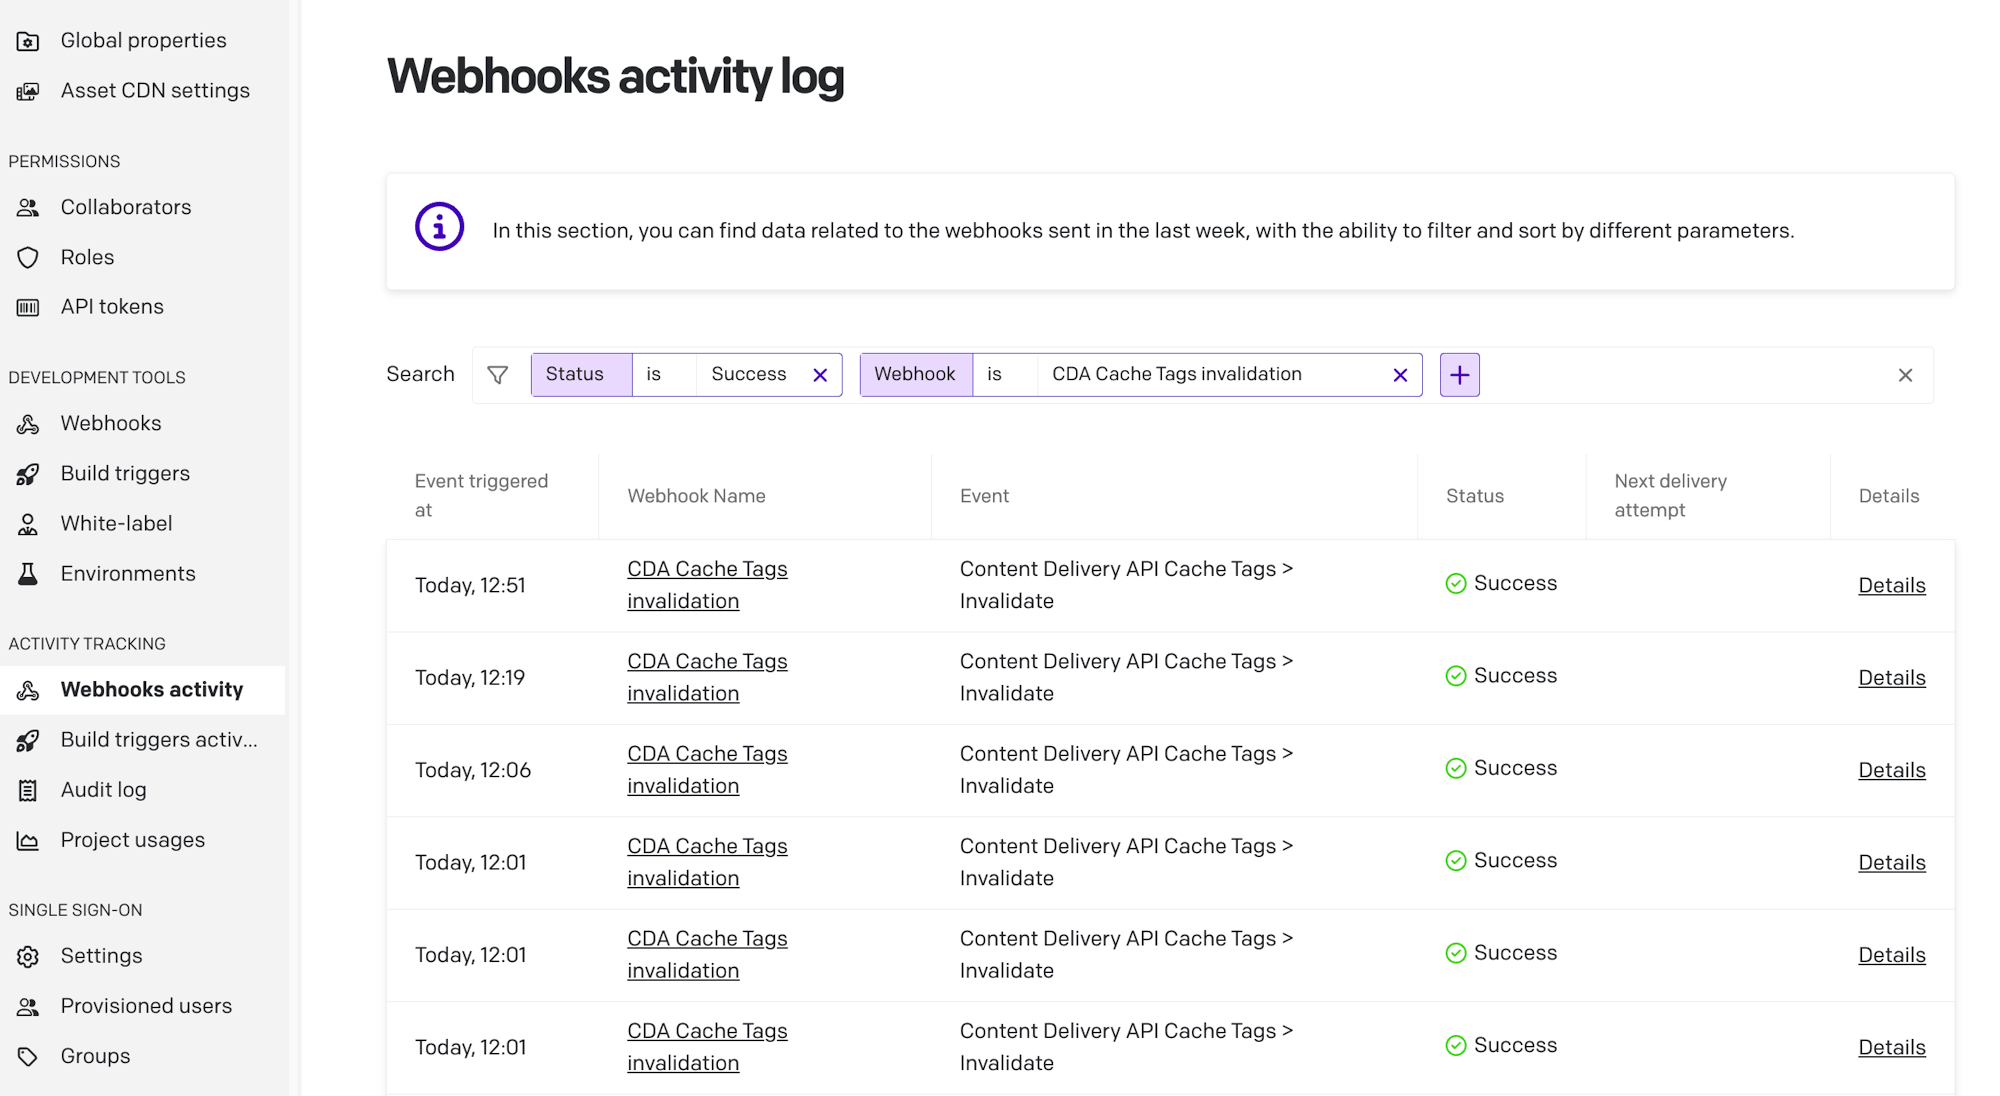Remove the Status is Success filter
Viewport: 2000px width, 1096px height.
(820, 375)
